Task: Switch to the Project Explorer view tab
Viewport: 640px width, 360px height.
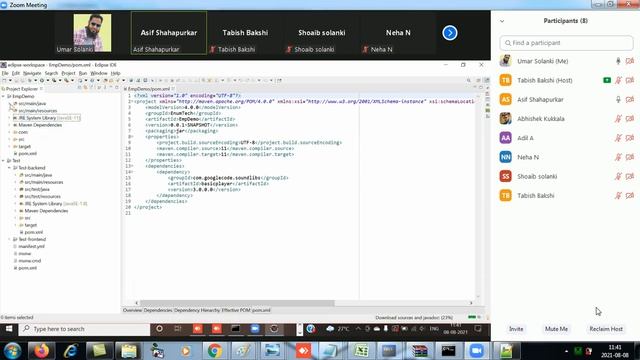Action: pos(22,89)
